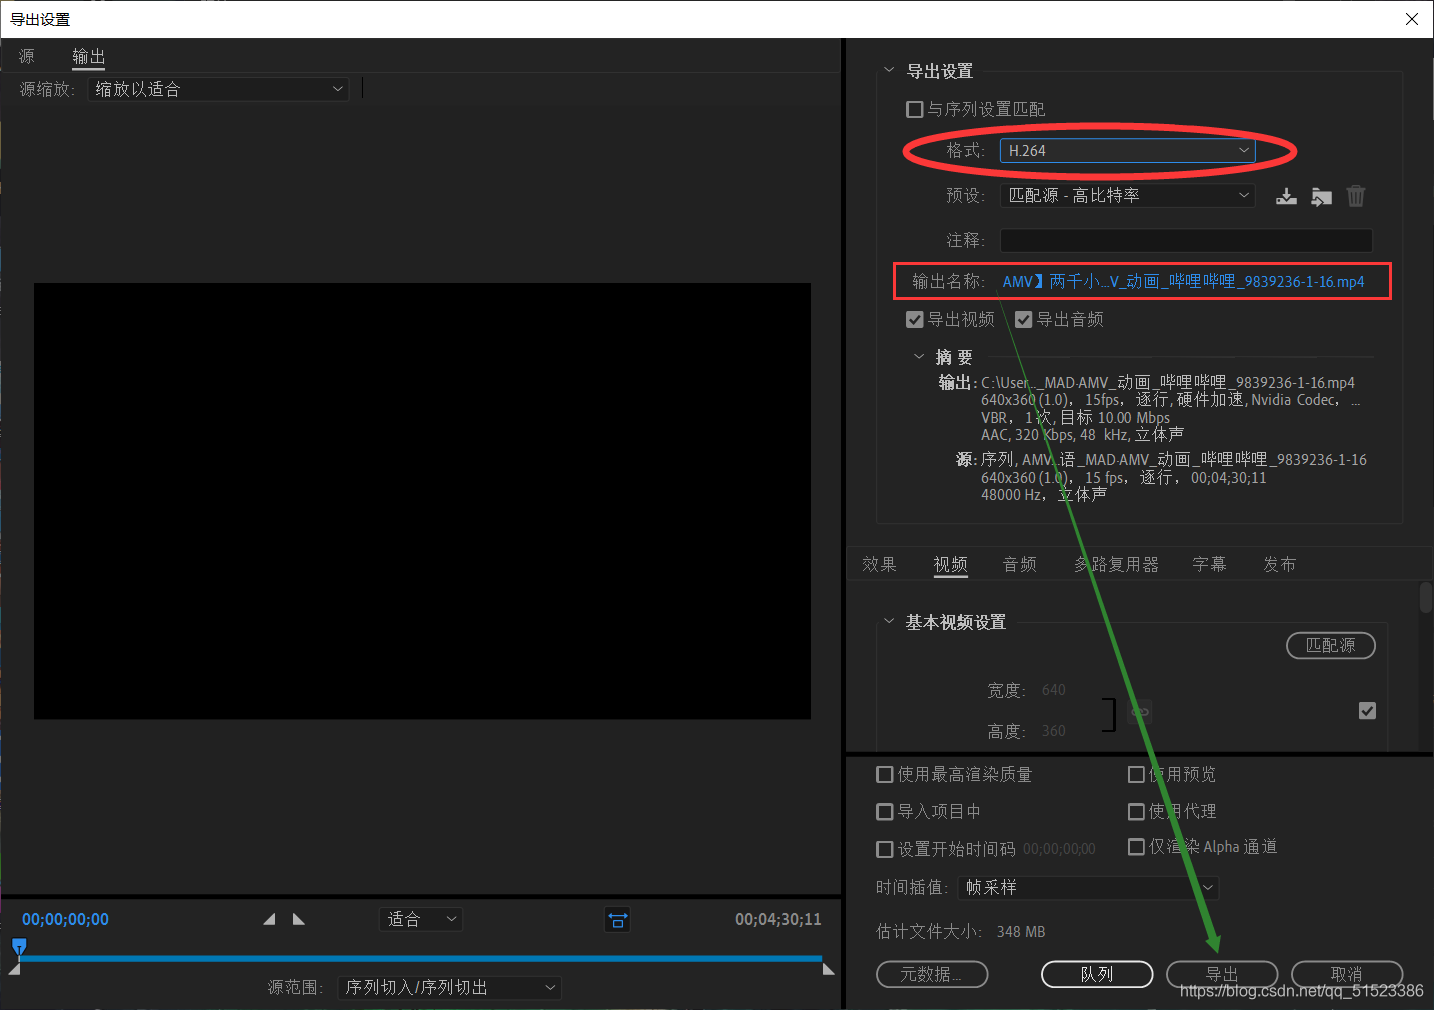This screenshot has width=1434, height=1010.
Task: Switch to the 输出 tab
Action: click(x=89, y=56)
